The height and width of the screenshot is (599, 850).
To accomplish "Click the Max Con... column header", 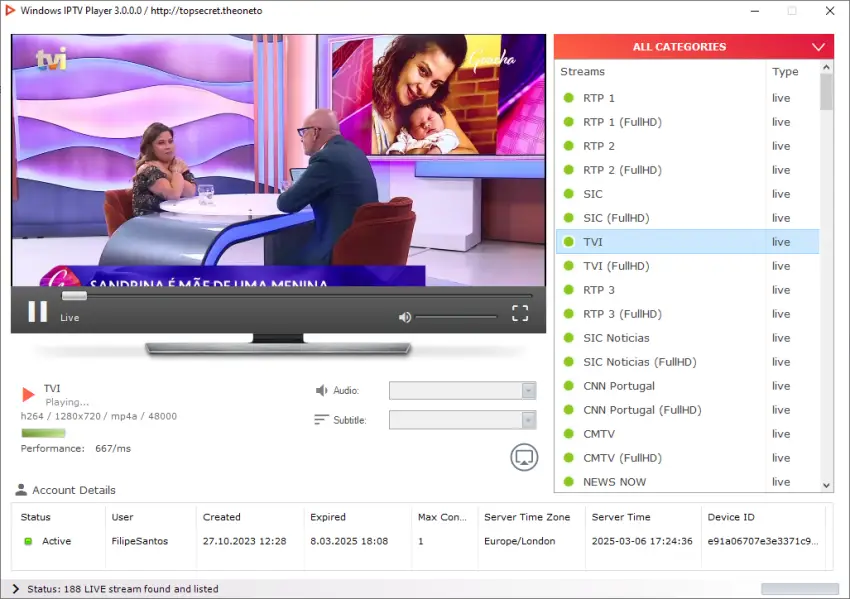I will 442,517.
